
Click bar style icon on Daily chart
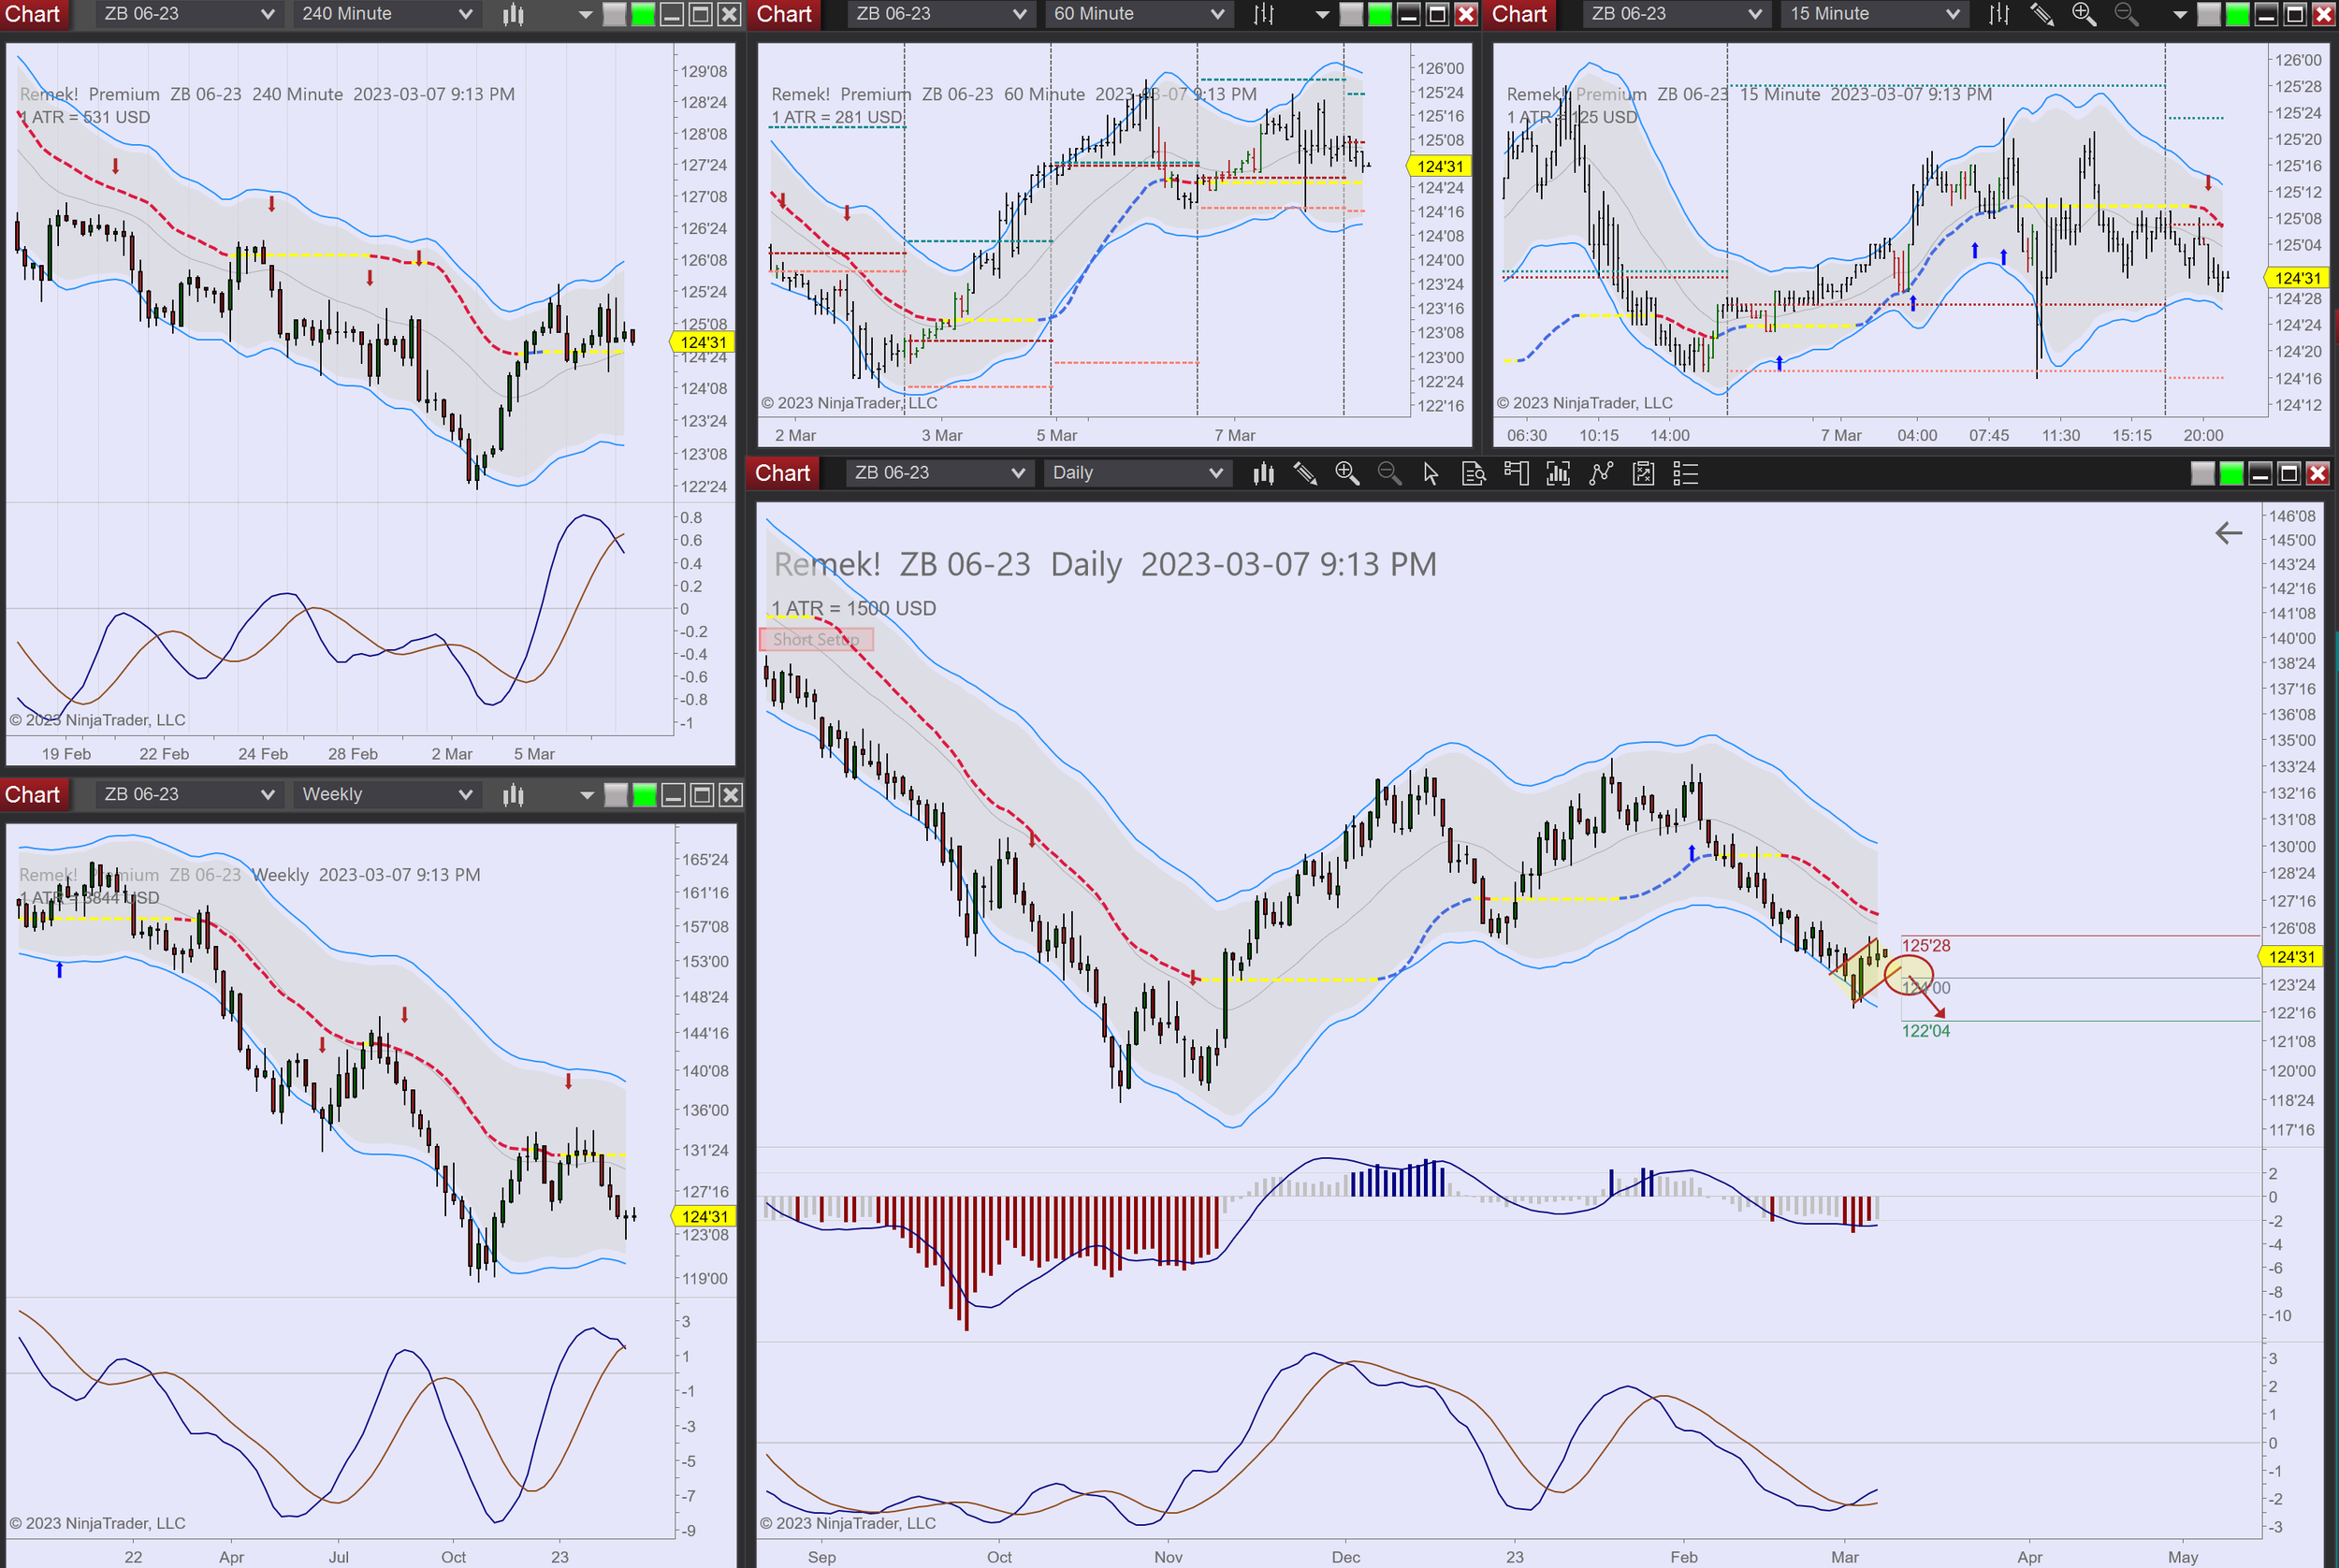coord(1263,473)
